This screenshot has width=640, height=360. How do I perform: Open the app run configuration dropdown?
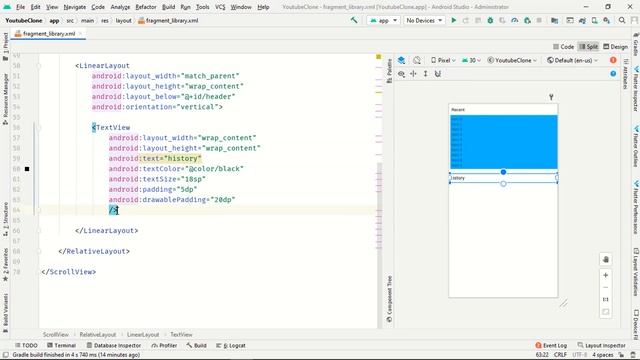tap(383, 20)
